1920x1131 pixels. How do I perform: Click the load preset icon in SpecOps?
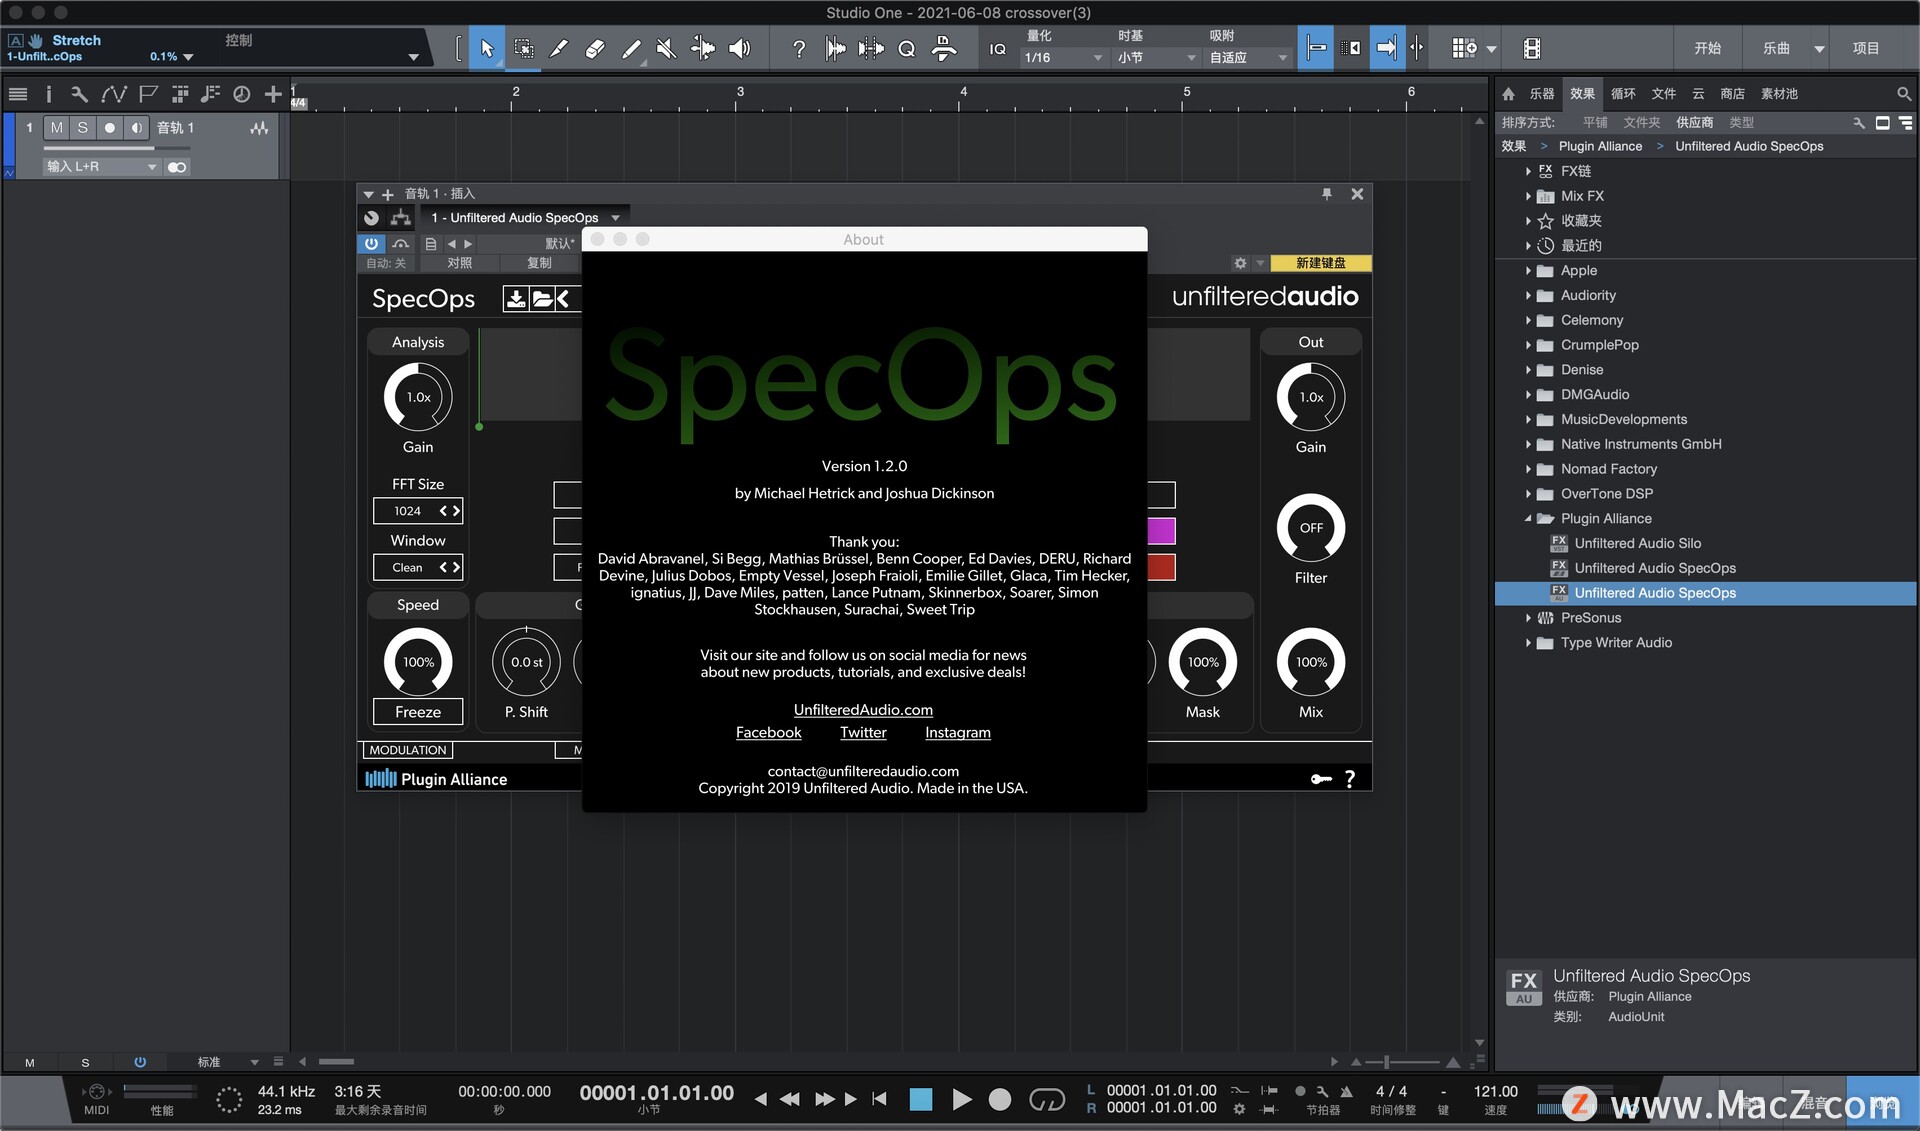tap(542, 299)
